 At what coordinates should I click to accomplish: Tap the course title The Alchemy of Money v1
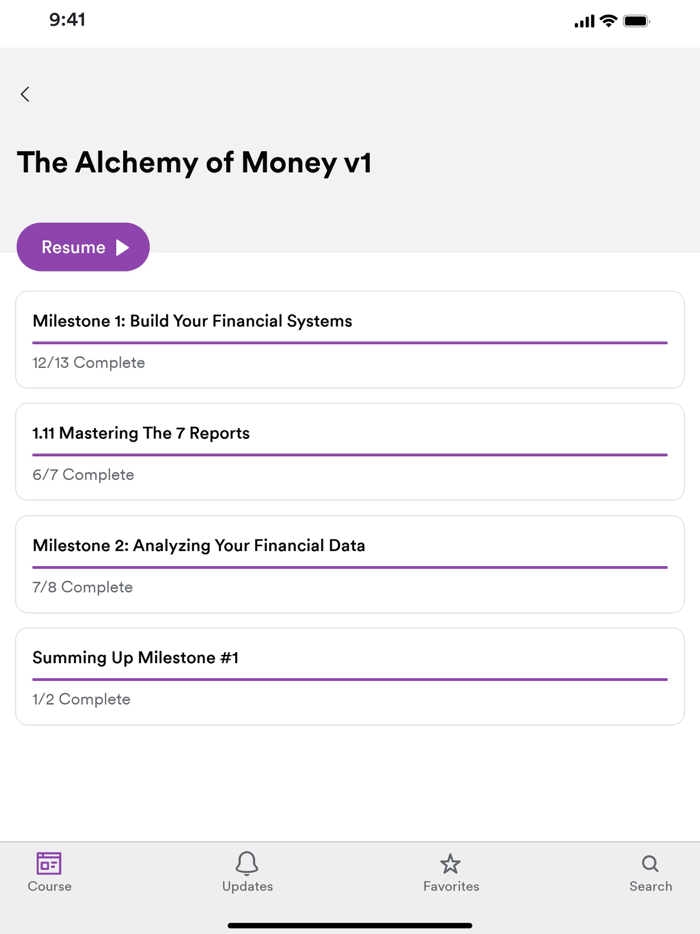tap(193, 162)
